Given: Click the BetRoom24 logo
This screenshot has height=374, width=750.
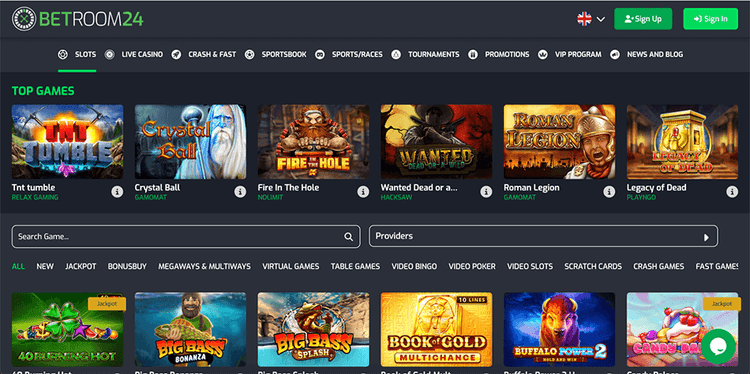Looking at the screenshot, I should pyautogui.click(x=77, y=19).
